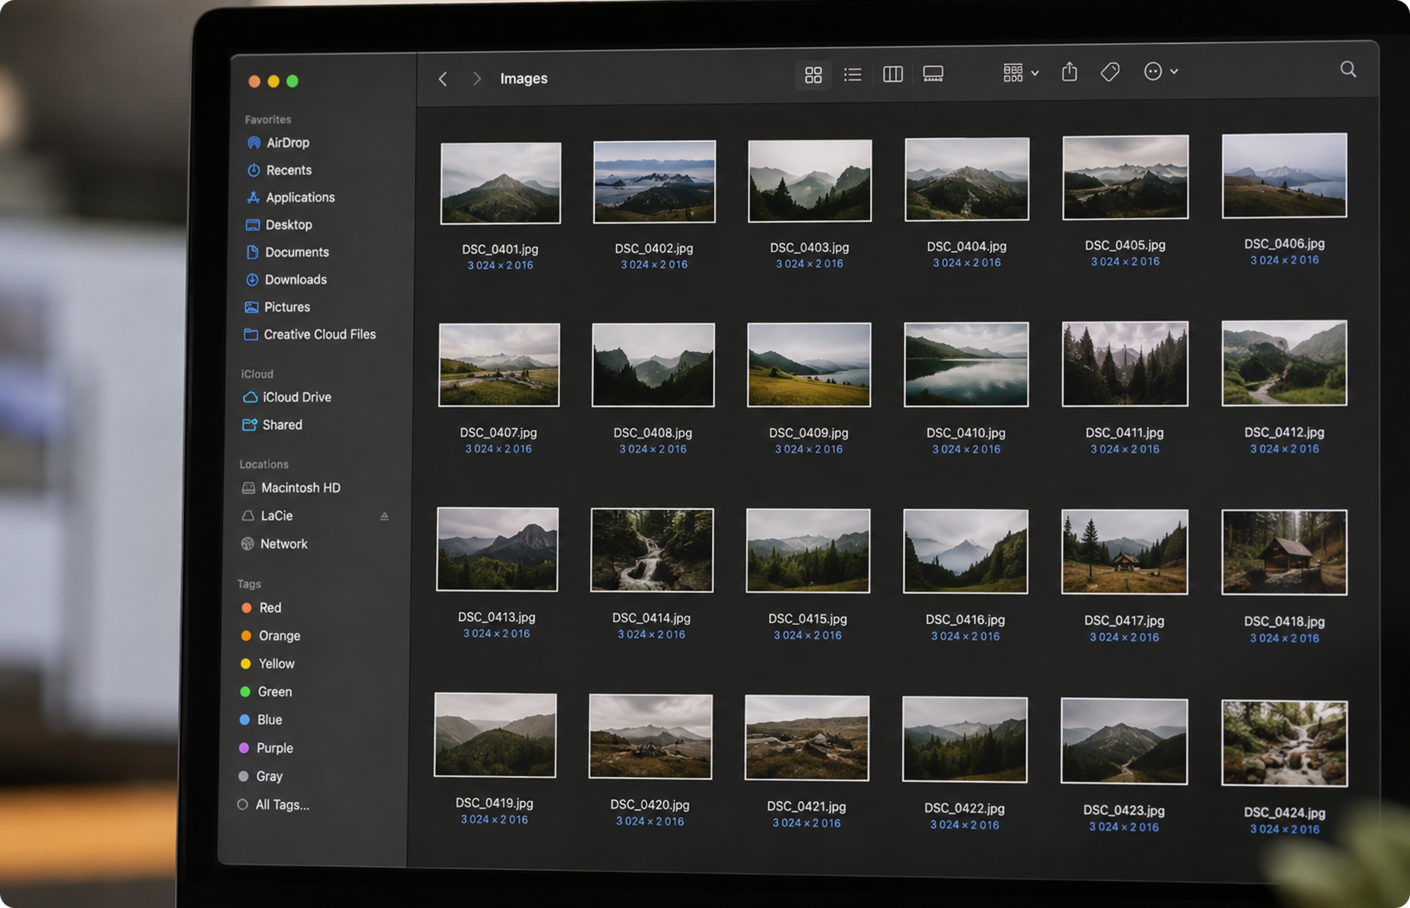Select Macintosh HD in Locations

[291, 488]
